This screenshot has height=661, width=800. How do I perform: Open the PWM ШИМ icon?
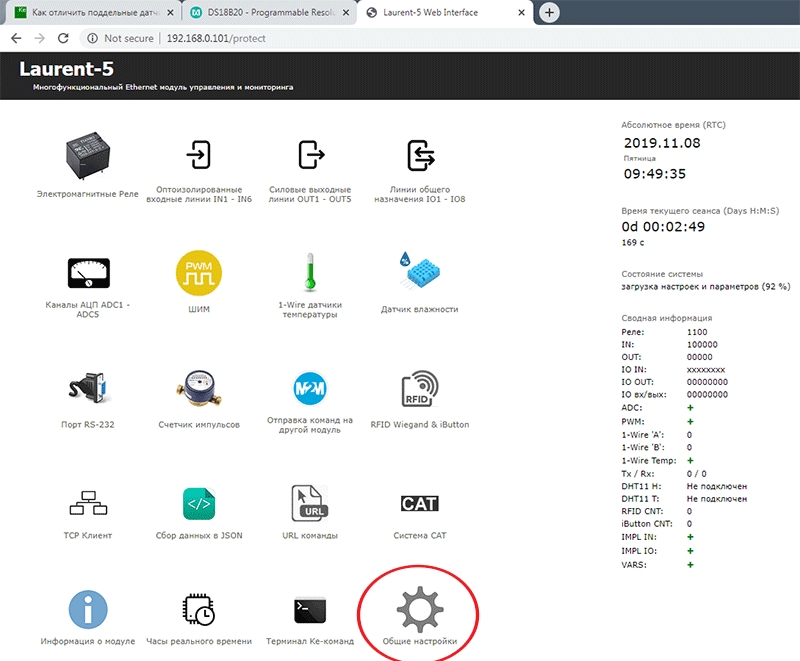199,272
